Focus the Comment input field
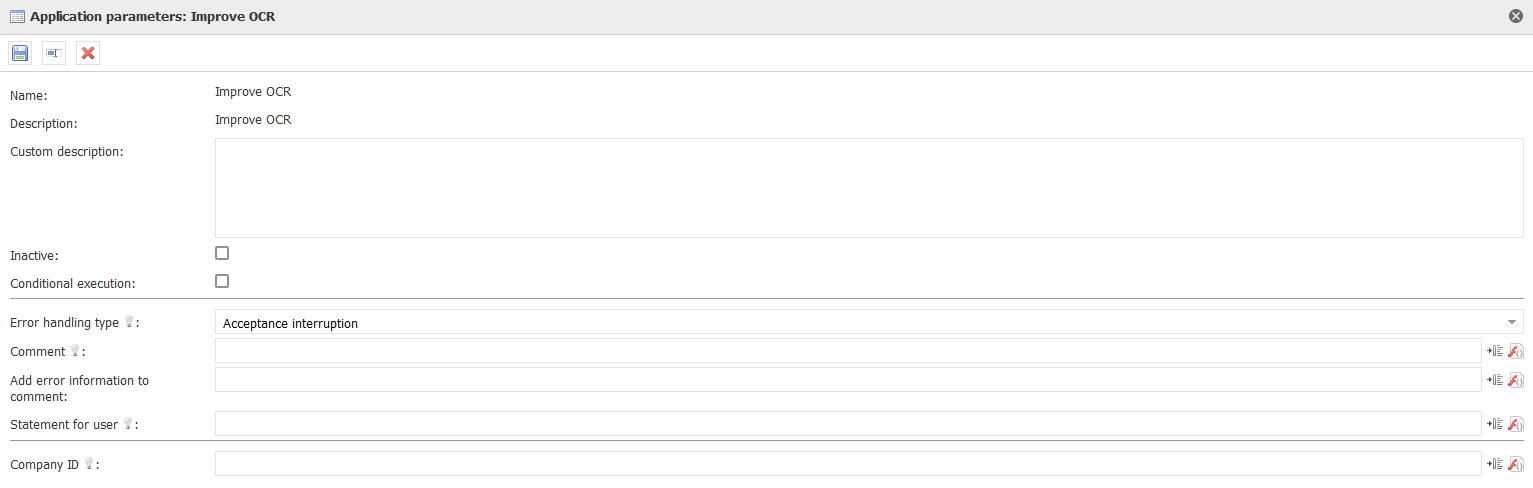The height and width of the screenshot is (488, 1533). click(848, 351)
